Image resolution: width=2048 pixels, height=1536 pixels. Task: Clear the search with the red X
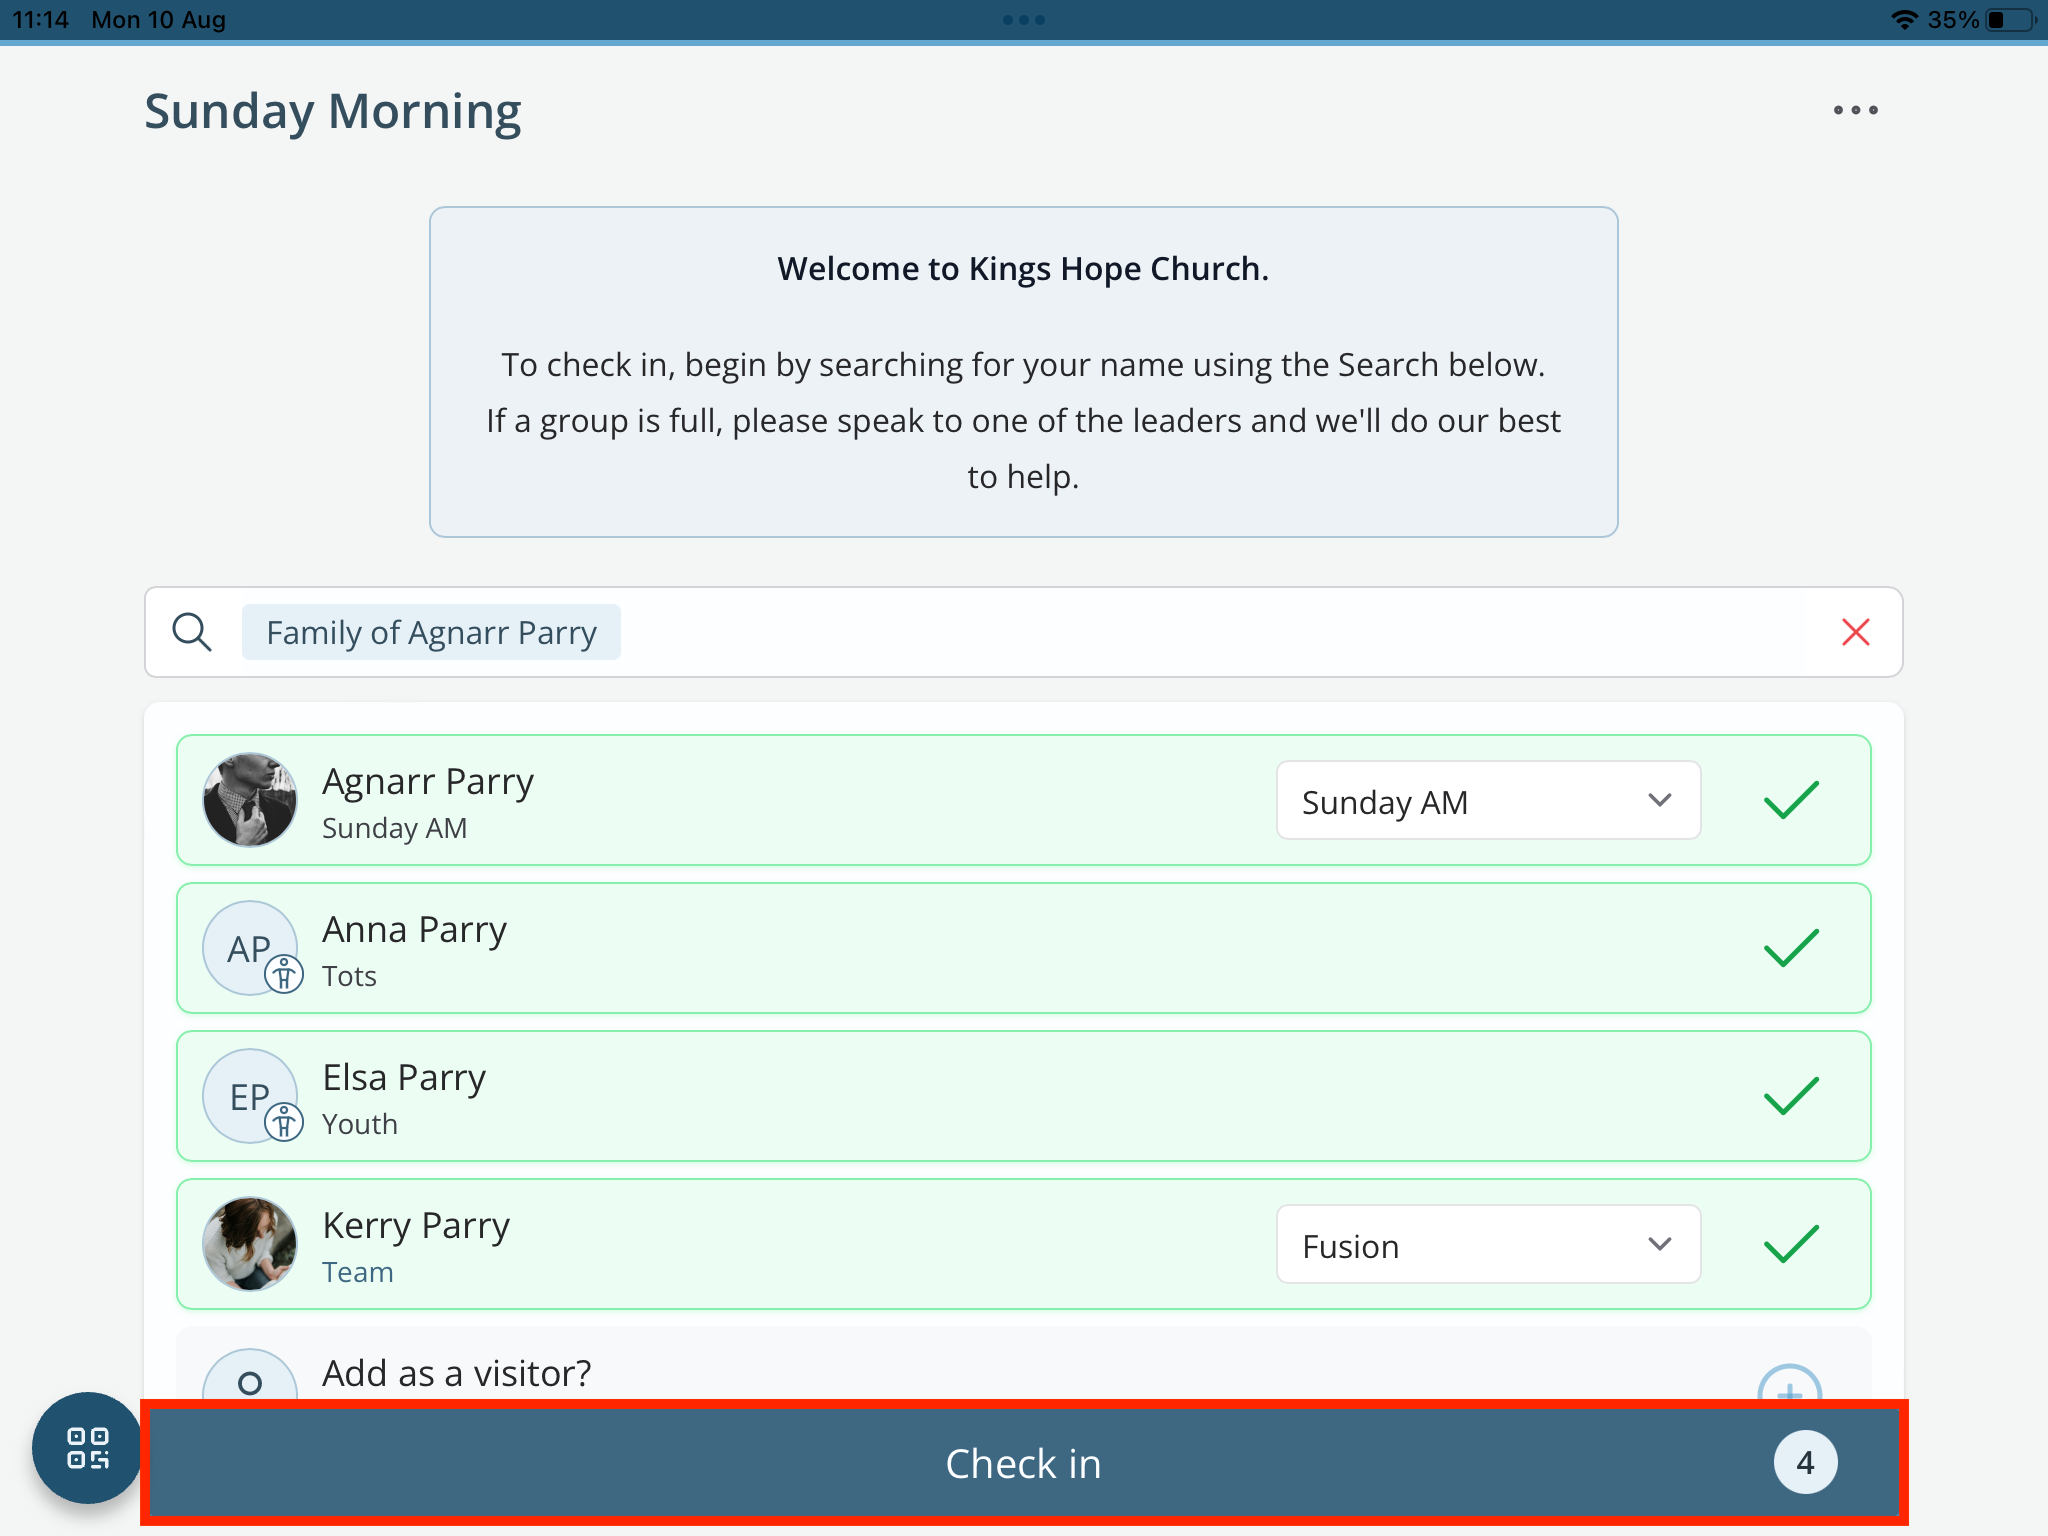pos(1855,632)
